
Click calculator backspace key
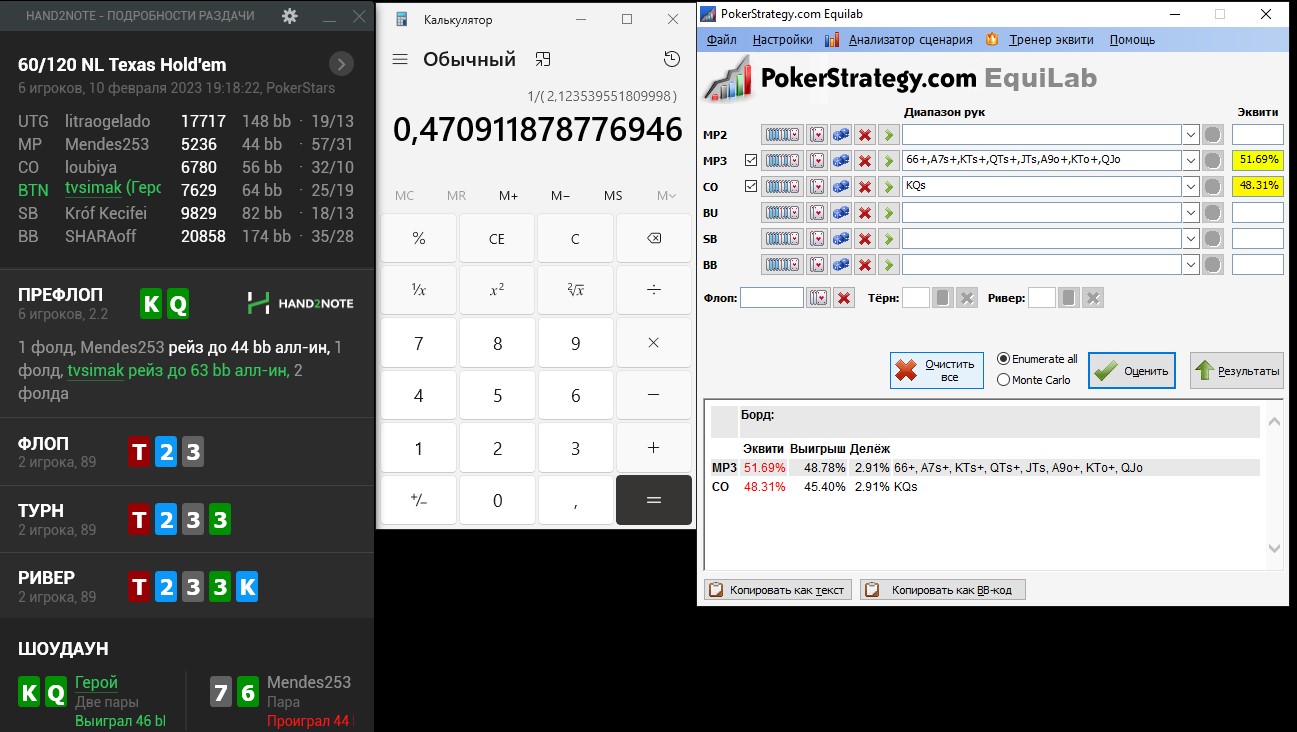(x=653, y=239)
